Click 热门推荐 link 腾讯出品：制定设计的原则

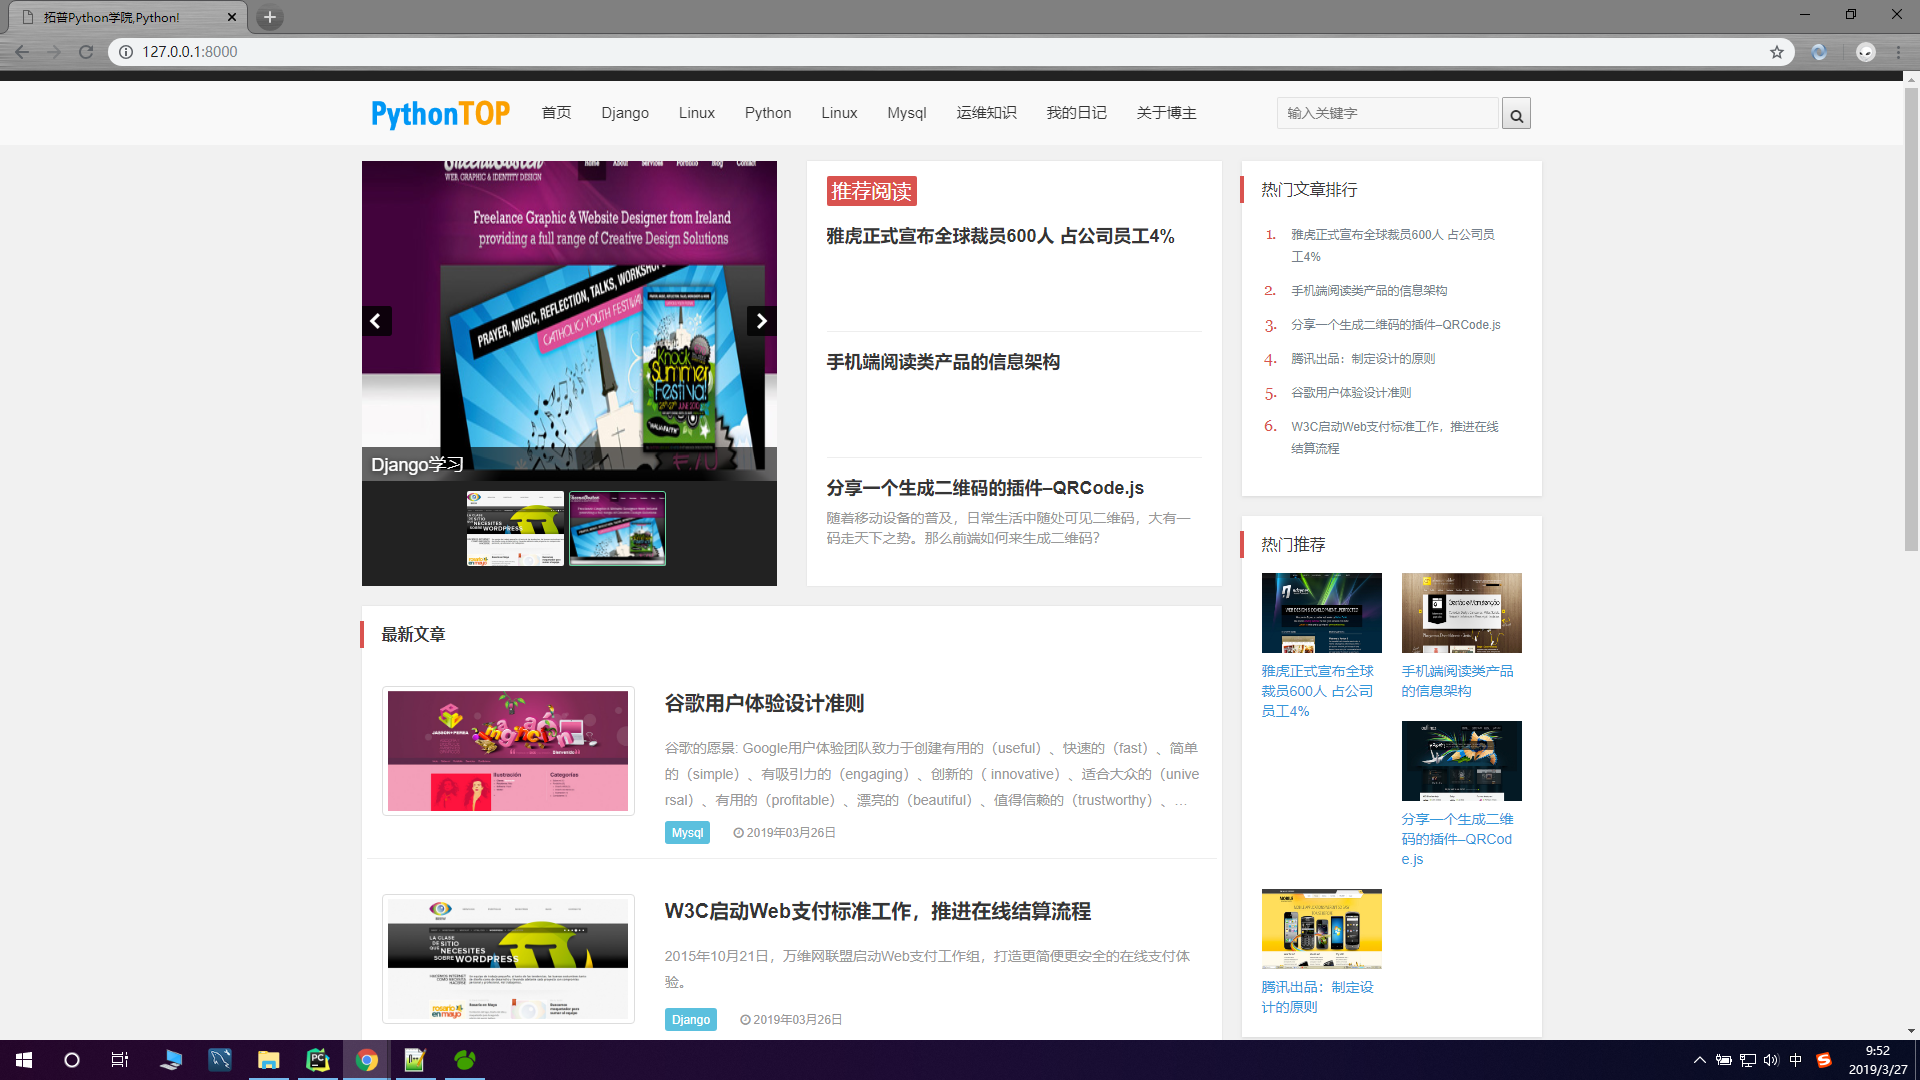pyautogui.click(x=1317, y=997)
